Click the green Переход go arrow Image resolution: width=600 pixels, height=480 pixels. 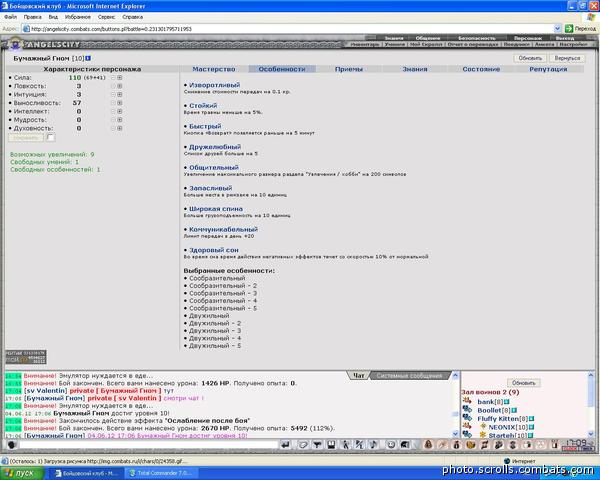pos(569,29)
